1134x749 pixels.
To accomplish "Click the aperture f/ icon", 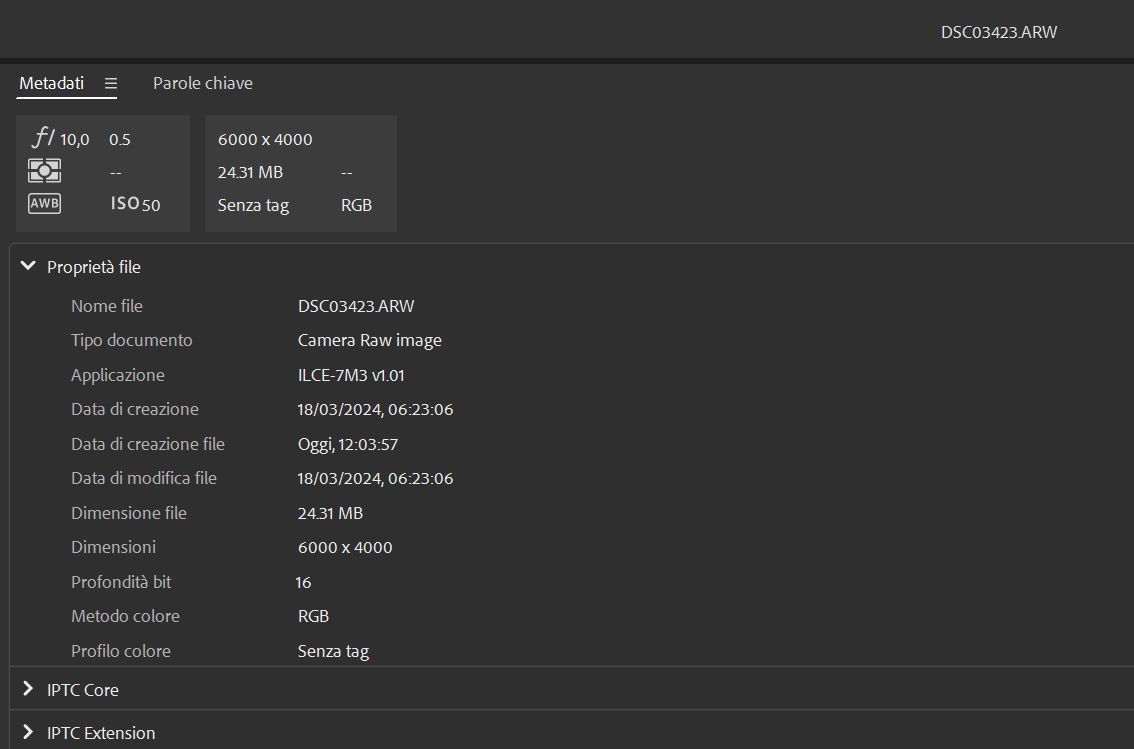I will (45, 138).
